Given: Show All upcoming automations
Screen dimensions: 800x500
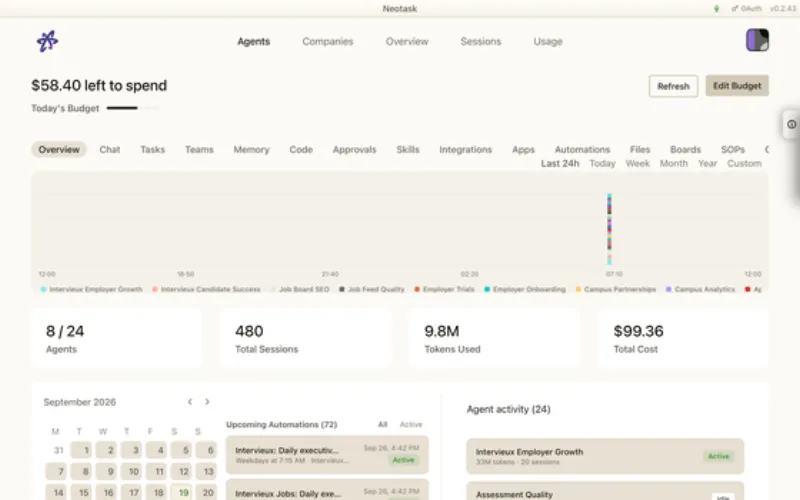Looking at the screenshot, I should click(383, 424).
